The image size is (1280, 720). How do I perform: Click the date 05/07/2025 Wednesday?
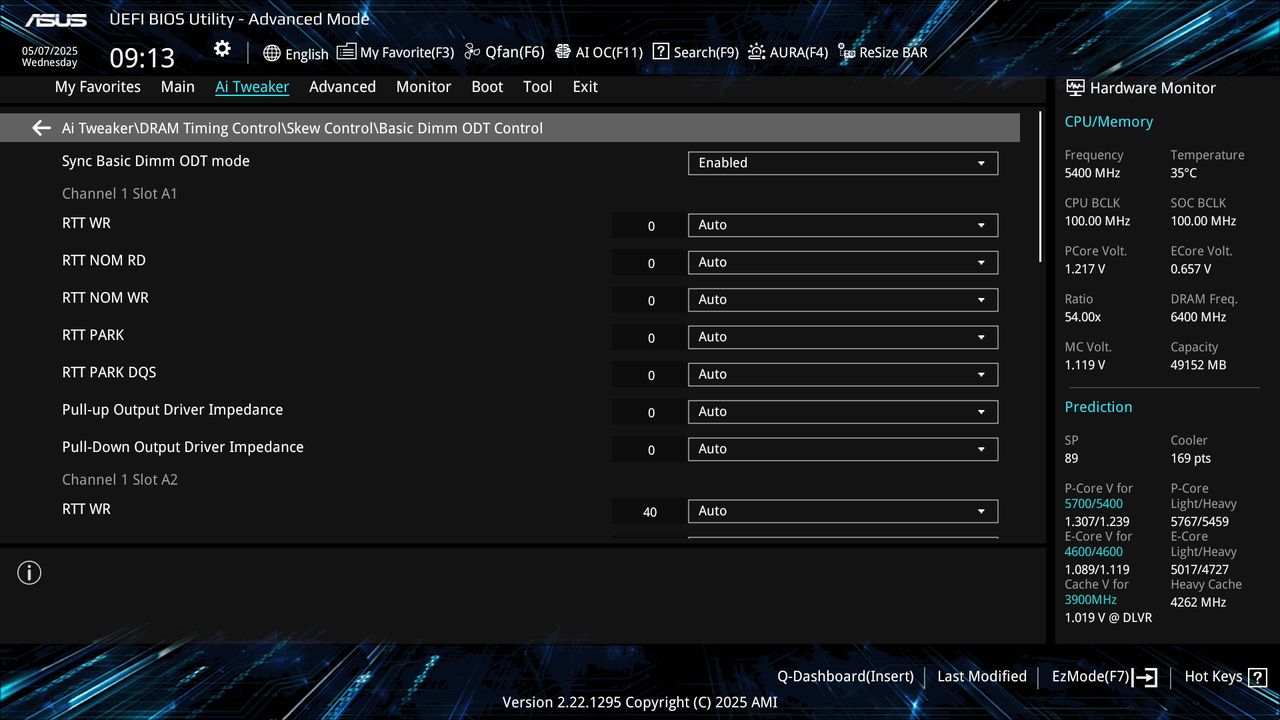click(x=50, y=56)
